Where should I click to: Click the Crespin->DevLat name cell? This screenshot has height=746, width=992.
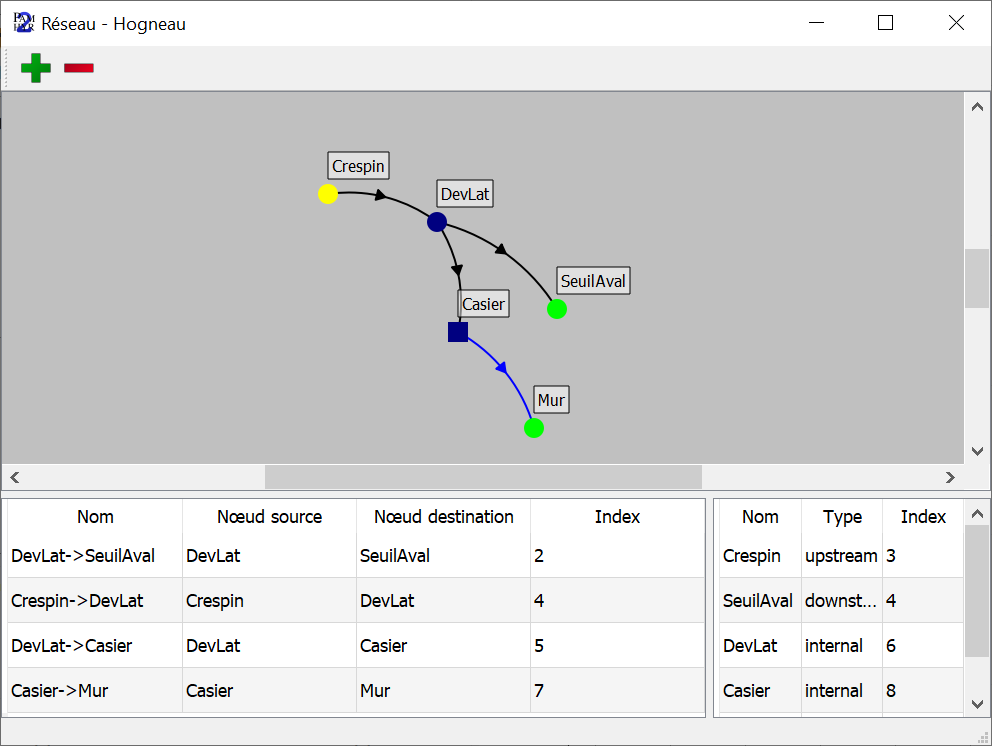(x=77, y=601)
